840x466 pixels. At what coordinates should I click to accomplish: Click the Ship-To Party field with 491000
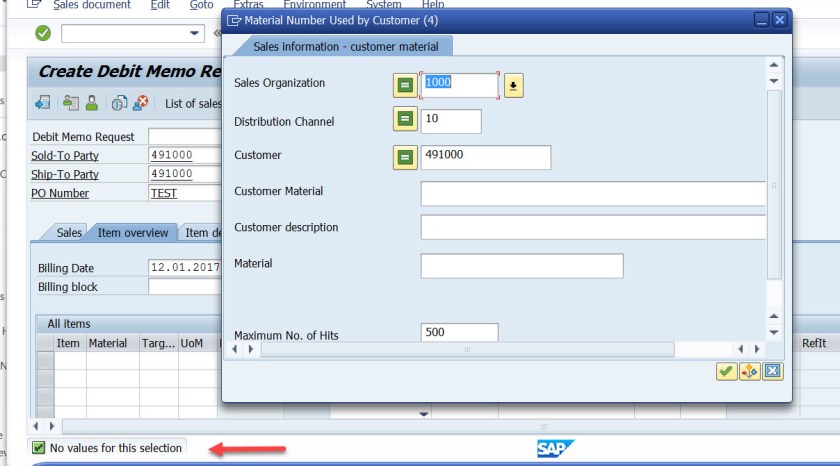pos(184,174)
